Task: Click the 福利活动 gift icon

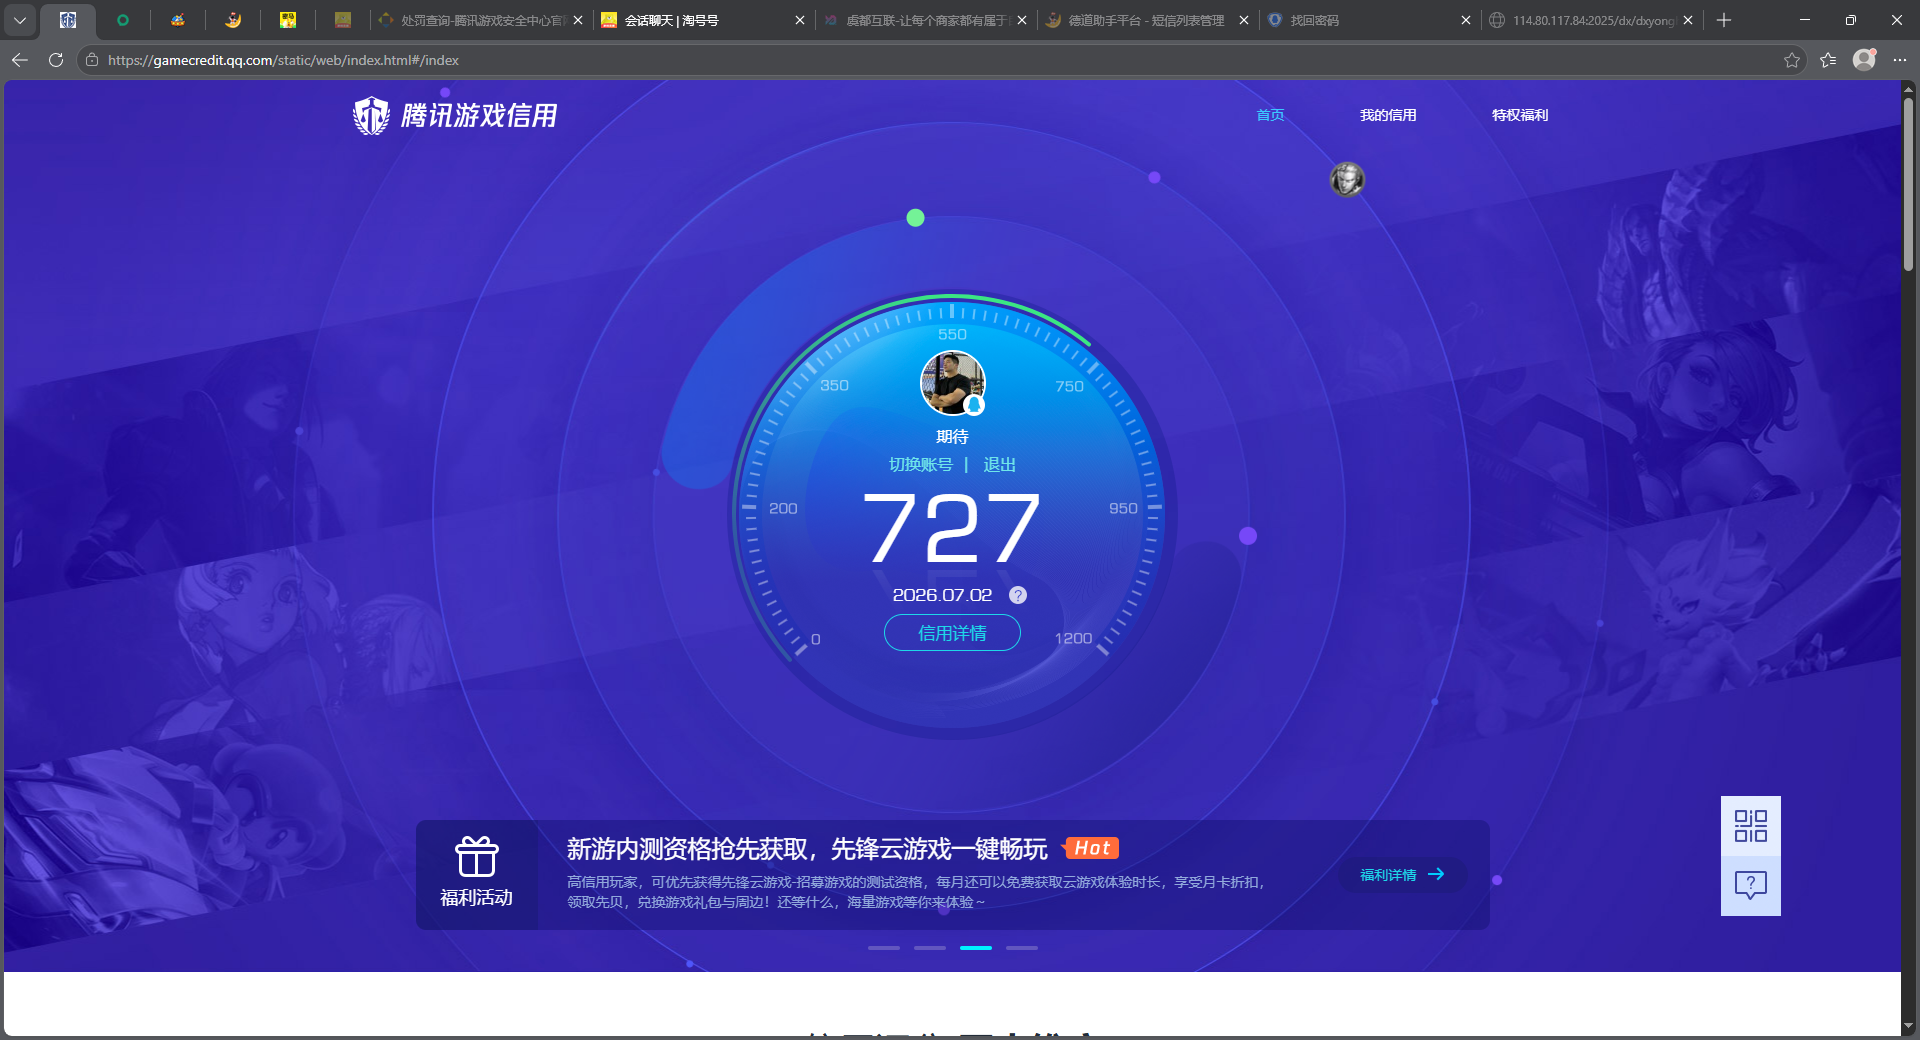Action: [476, 857]
